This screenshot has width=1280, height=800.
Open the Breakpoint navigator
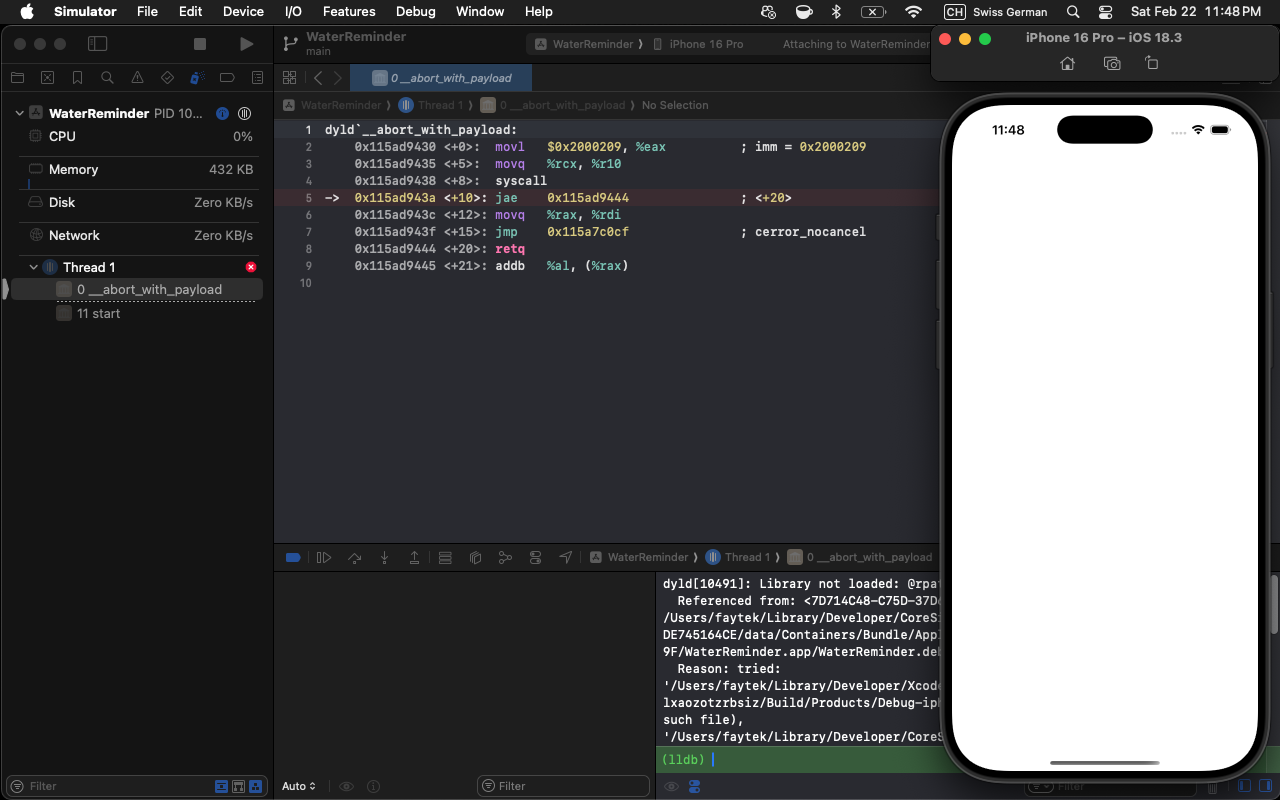[227, 78]
